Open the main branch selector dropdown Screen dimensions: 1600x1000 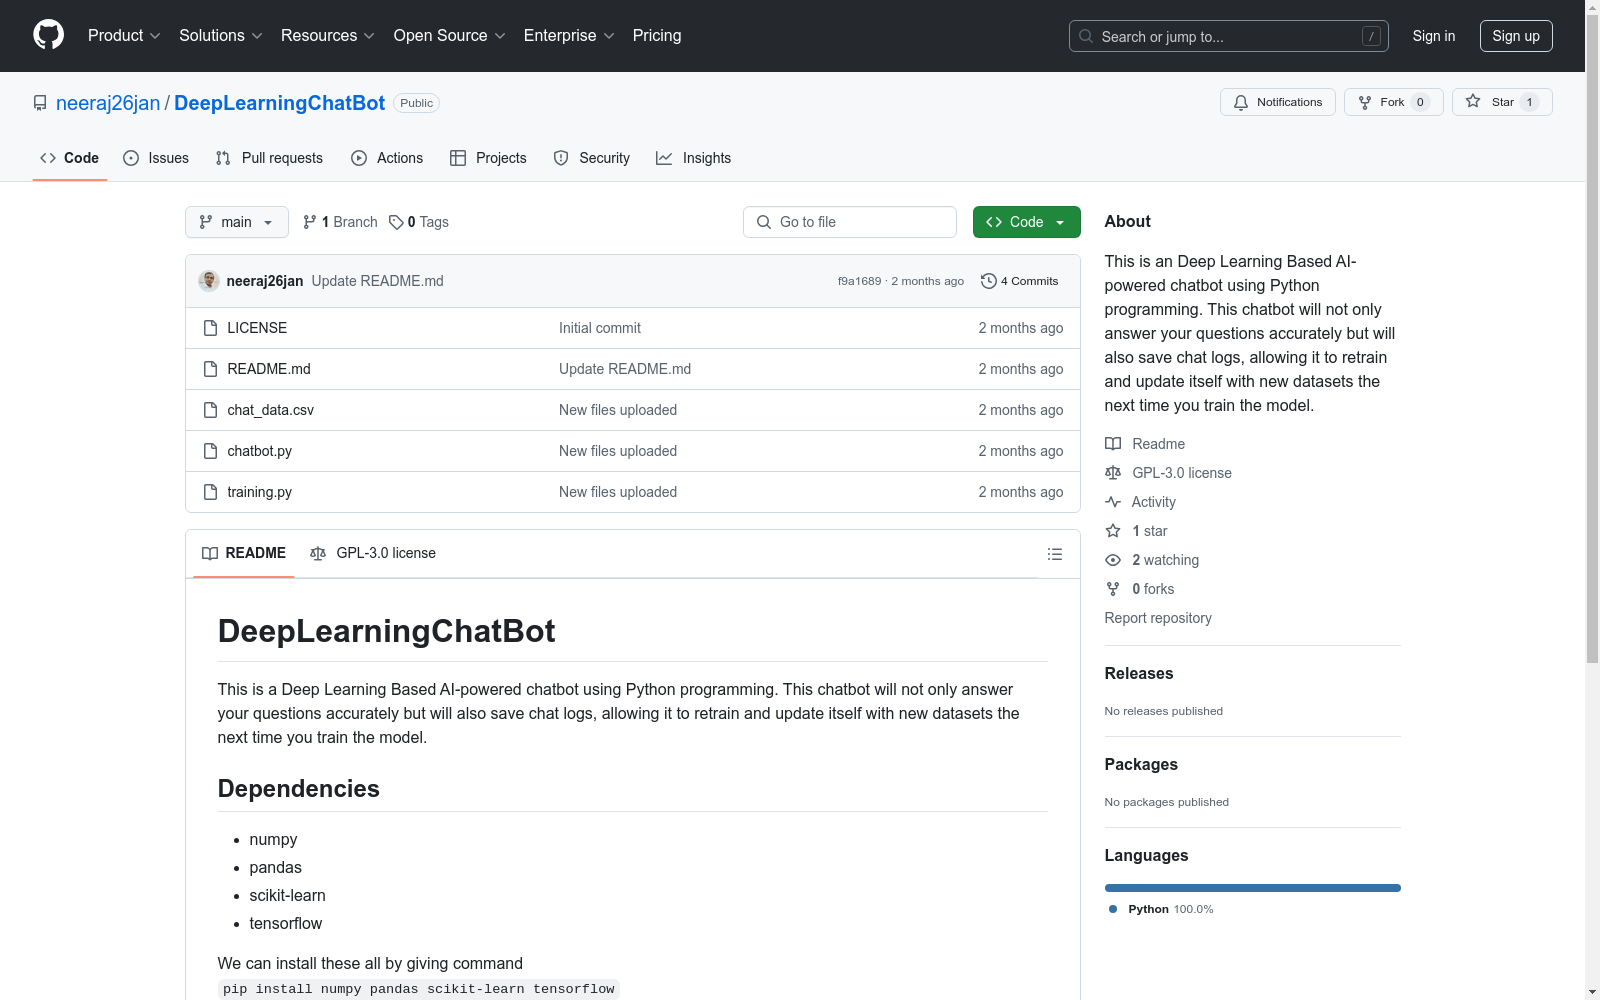coord(237,222)
